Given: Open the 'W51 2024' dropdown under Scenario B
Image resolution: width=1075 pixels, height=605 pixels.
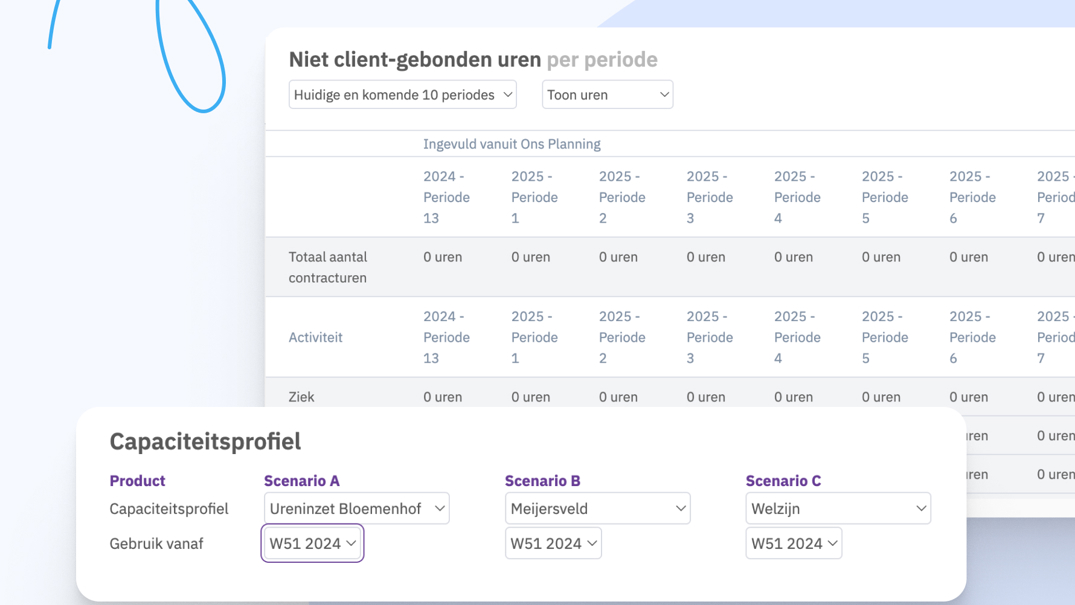Looking at the screenshot, I should point(553,543).
